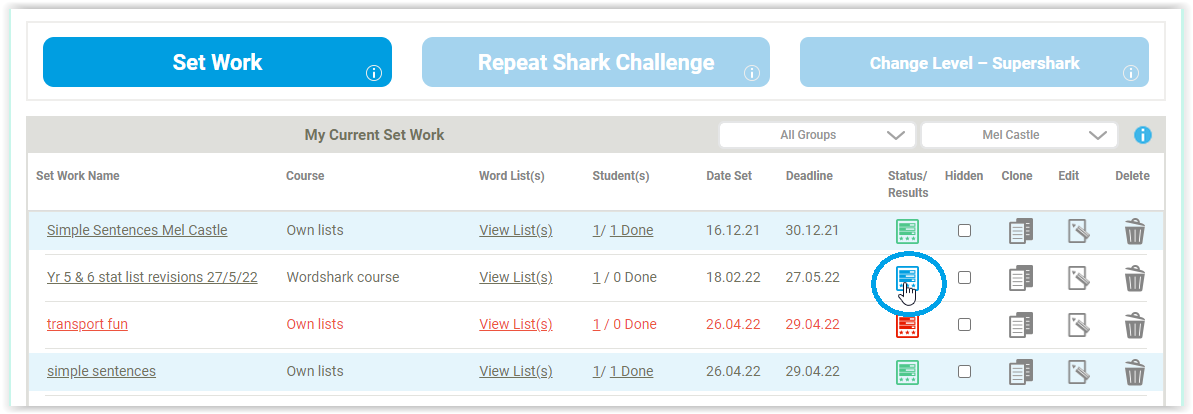Edit the transport fun set work
1193x414 pixels.
tap(1078, 325)
